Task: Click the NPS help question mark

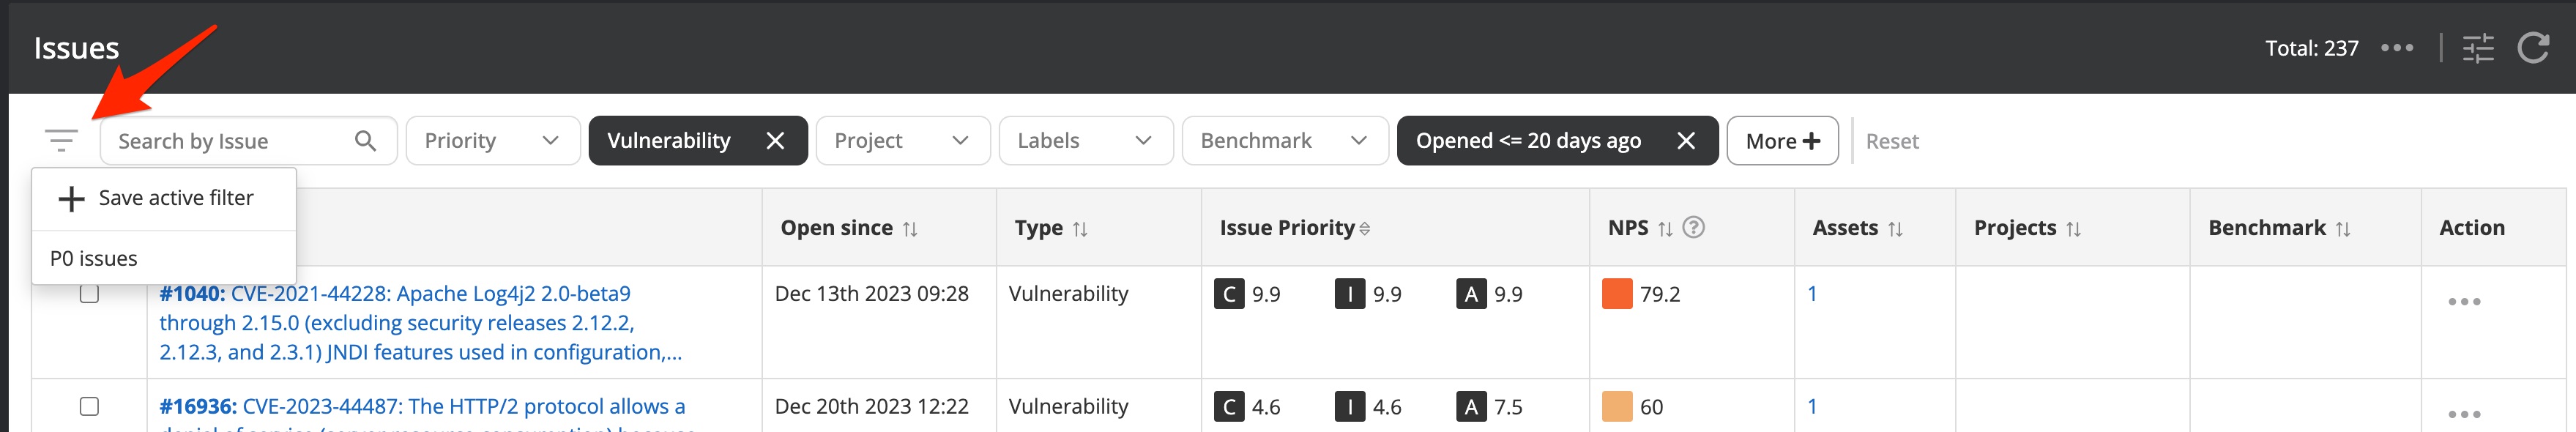Action: point(1692,227)
